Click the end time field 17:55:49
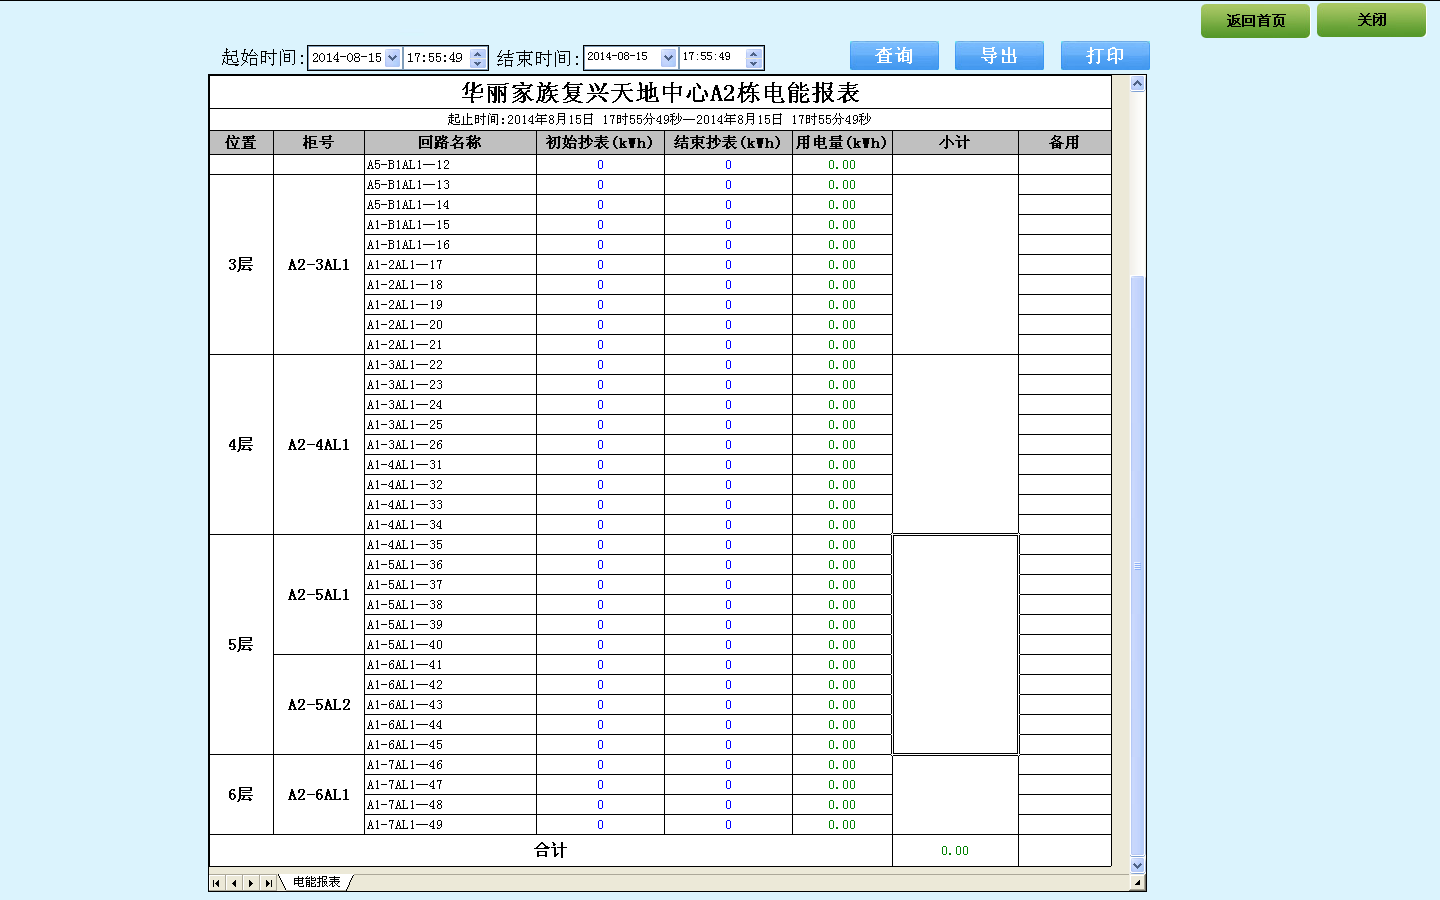The image size is (1440, 900). point(712,58)
